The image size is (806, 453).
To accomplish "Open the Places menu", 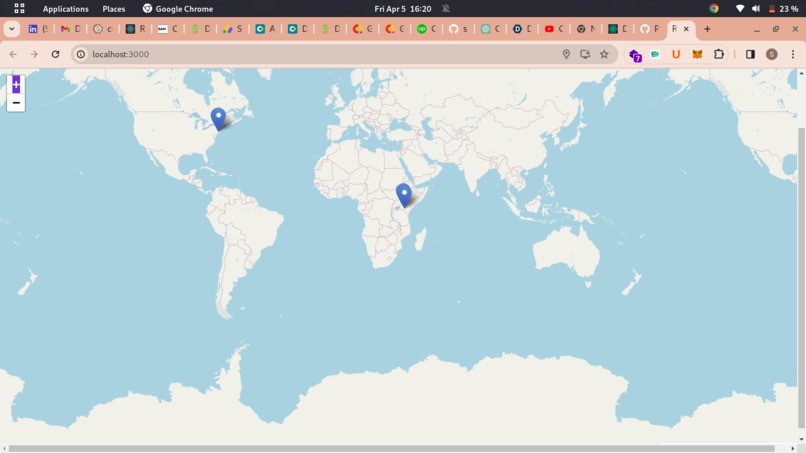I will coord(114,9).
